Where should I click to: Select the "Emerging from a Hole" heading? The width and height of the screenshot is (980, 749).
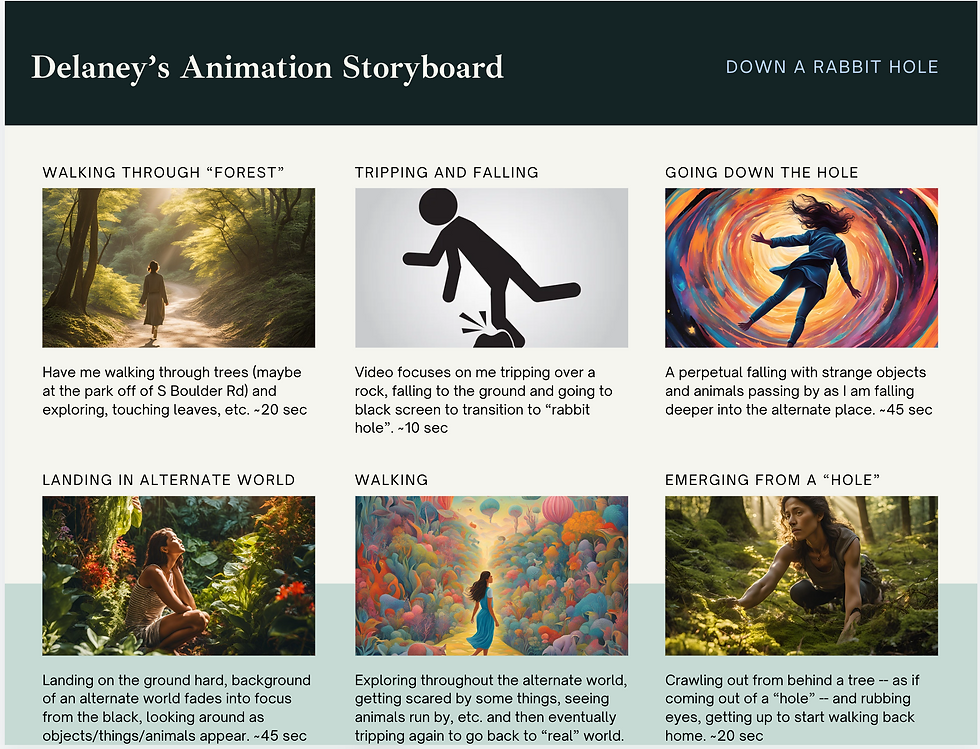click(772, 480)
